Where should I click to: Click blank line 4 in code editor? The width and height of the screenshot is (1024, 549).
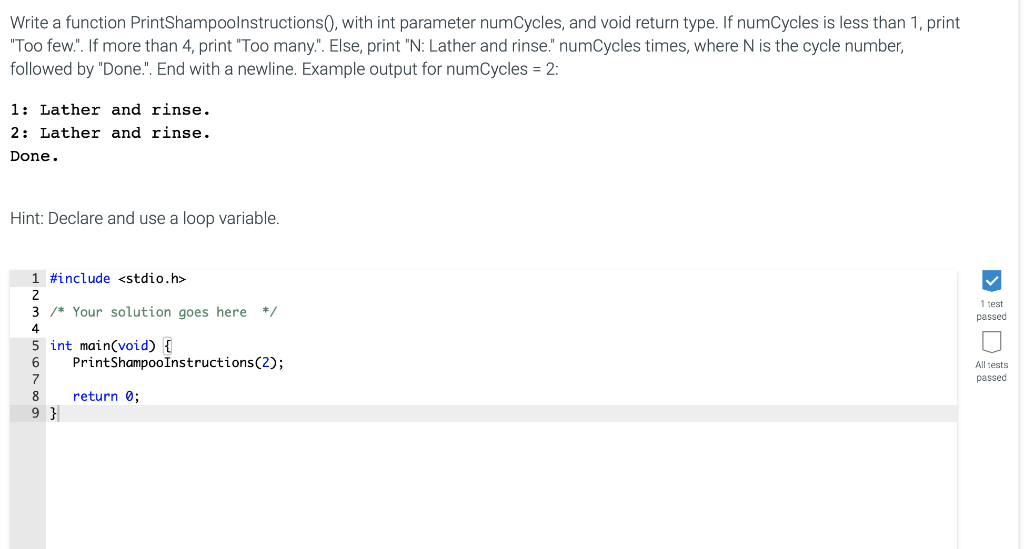pyautogui.click(x=502, y=329)
